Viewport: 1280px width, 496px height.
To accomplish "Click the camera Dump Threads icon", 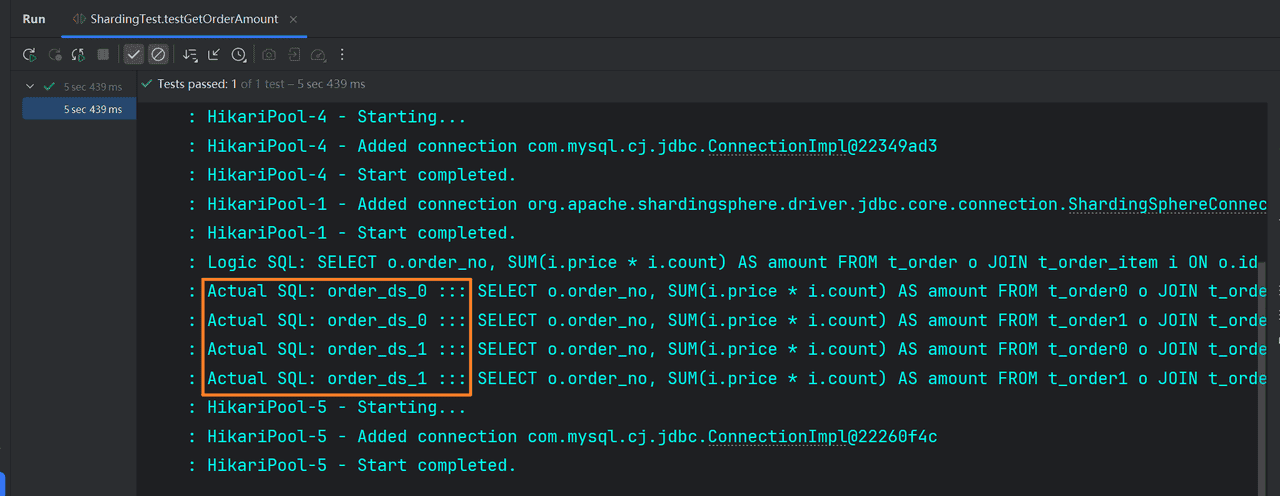I will coord(269,55).
